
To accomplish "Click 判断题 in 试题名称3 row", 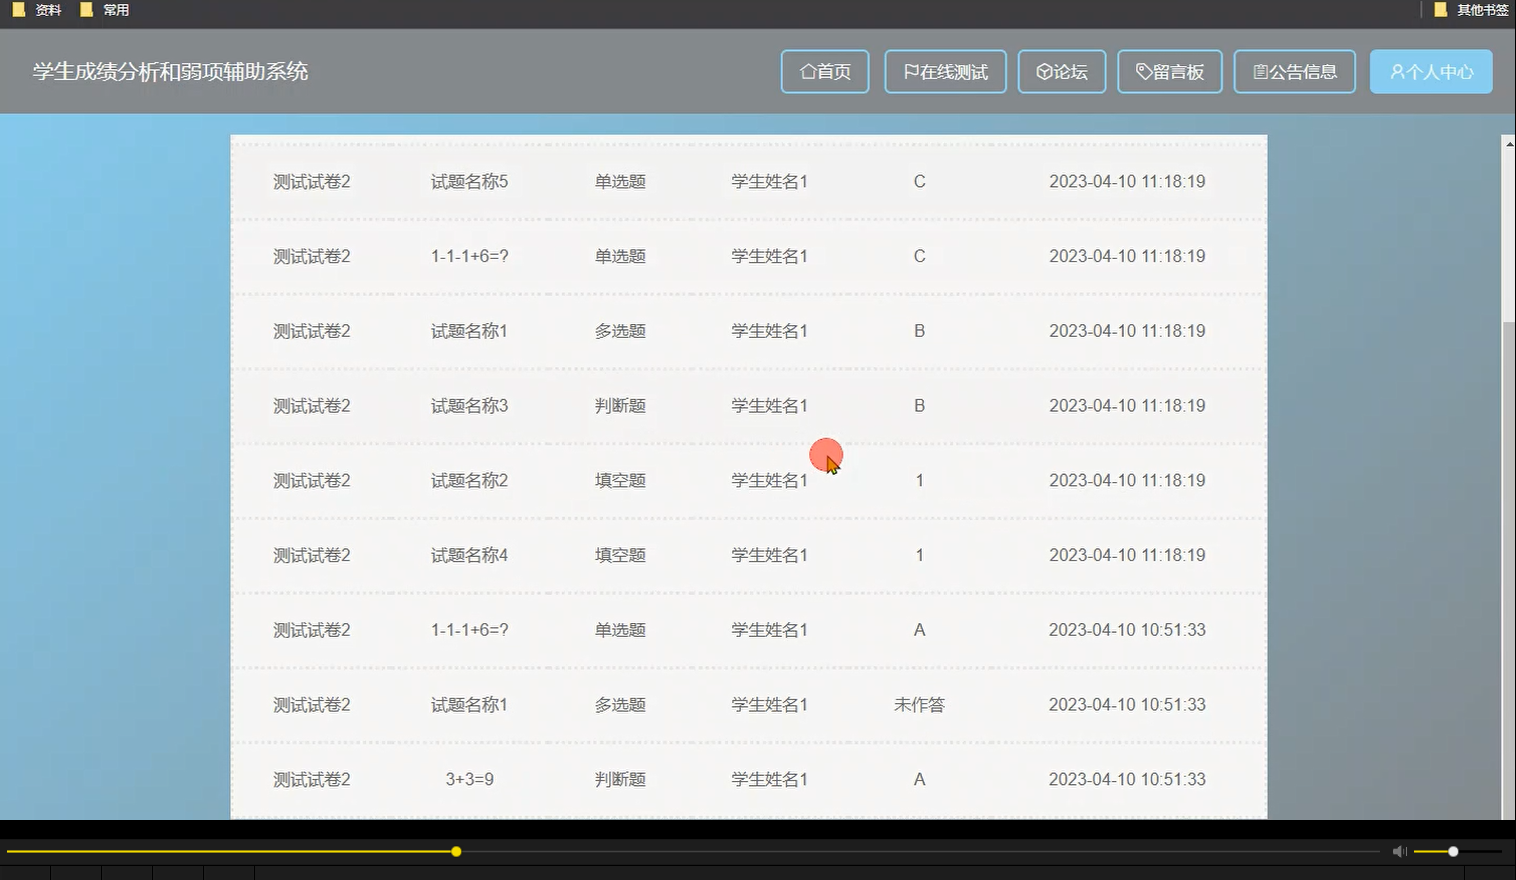I will click(x=620, y=406).
